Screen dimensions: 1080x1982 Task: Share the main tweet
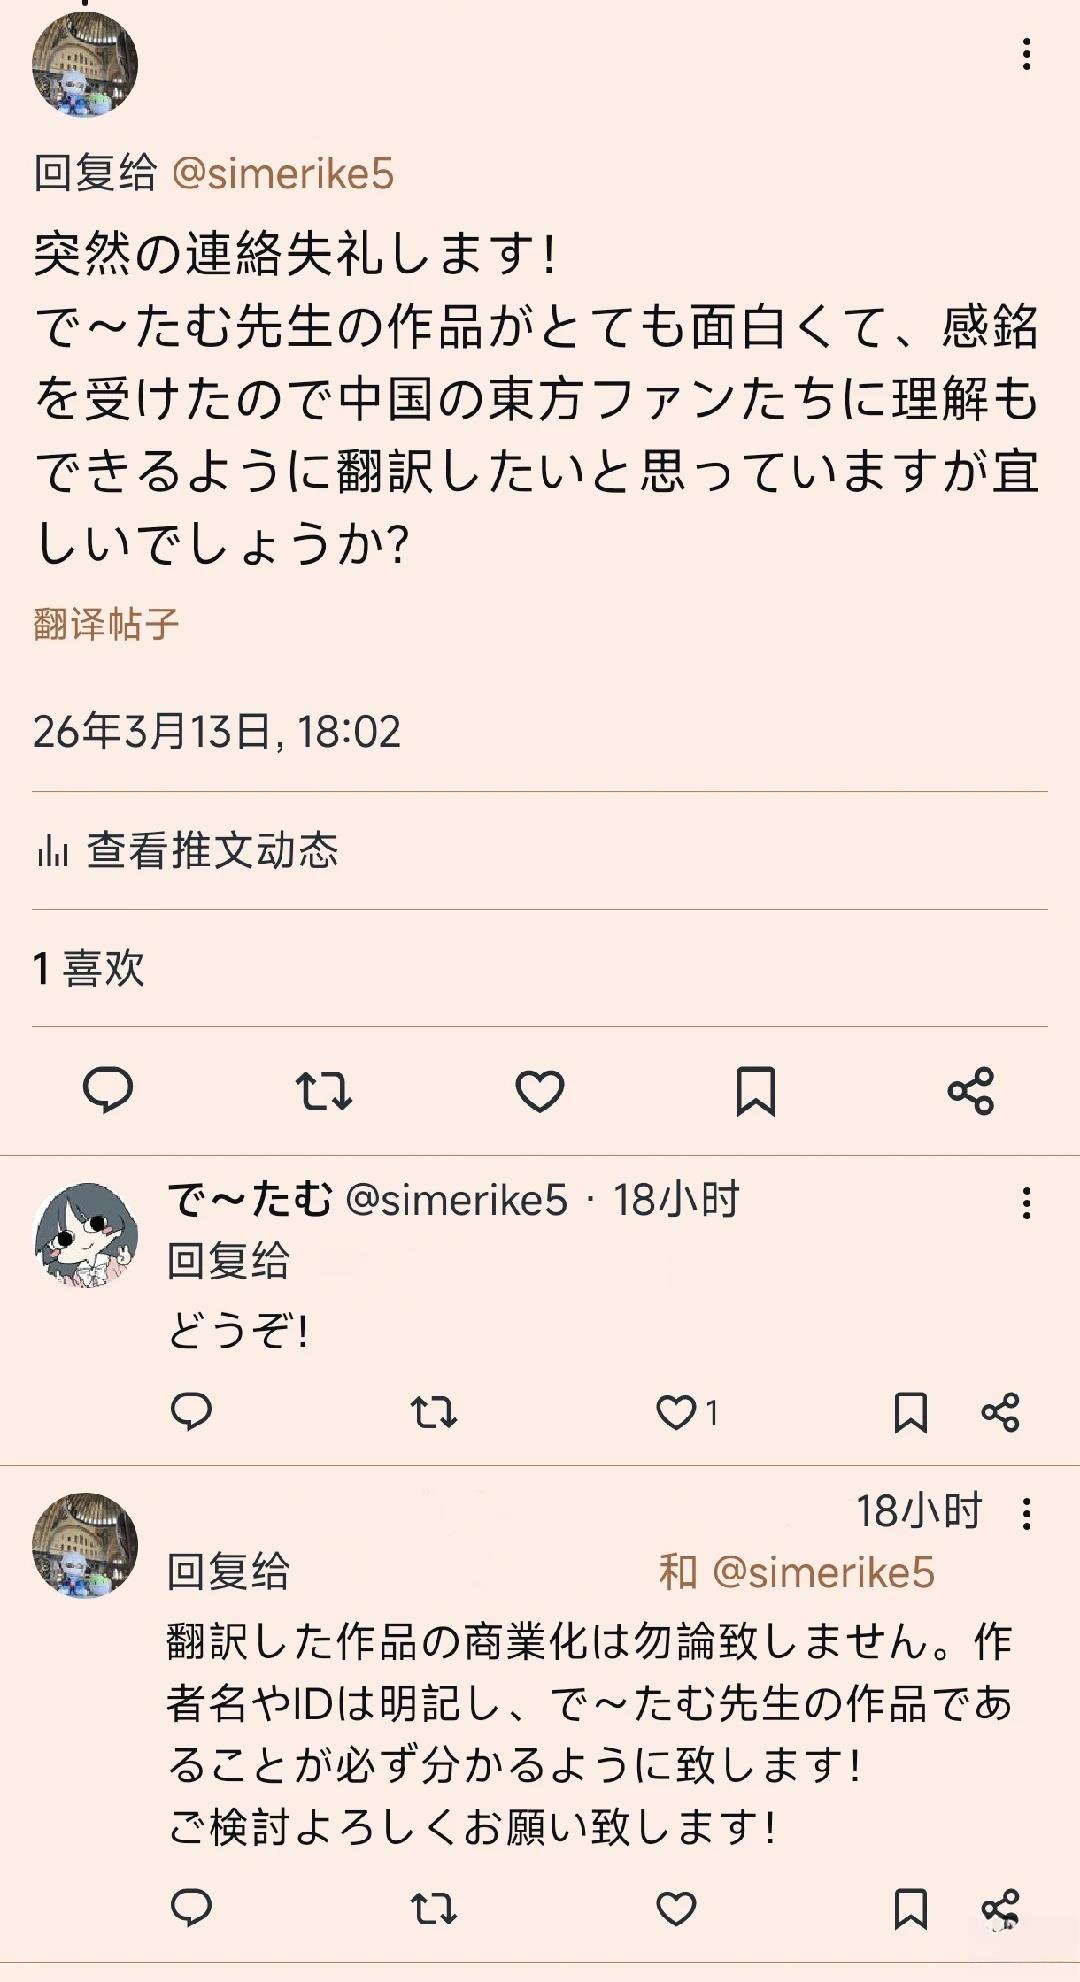tap(971, 1090)
